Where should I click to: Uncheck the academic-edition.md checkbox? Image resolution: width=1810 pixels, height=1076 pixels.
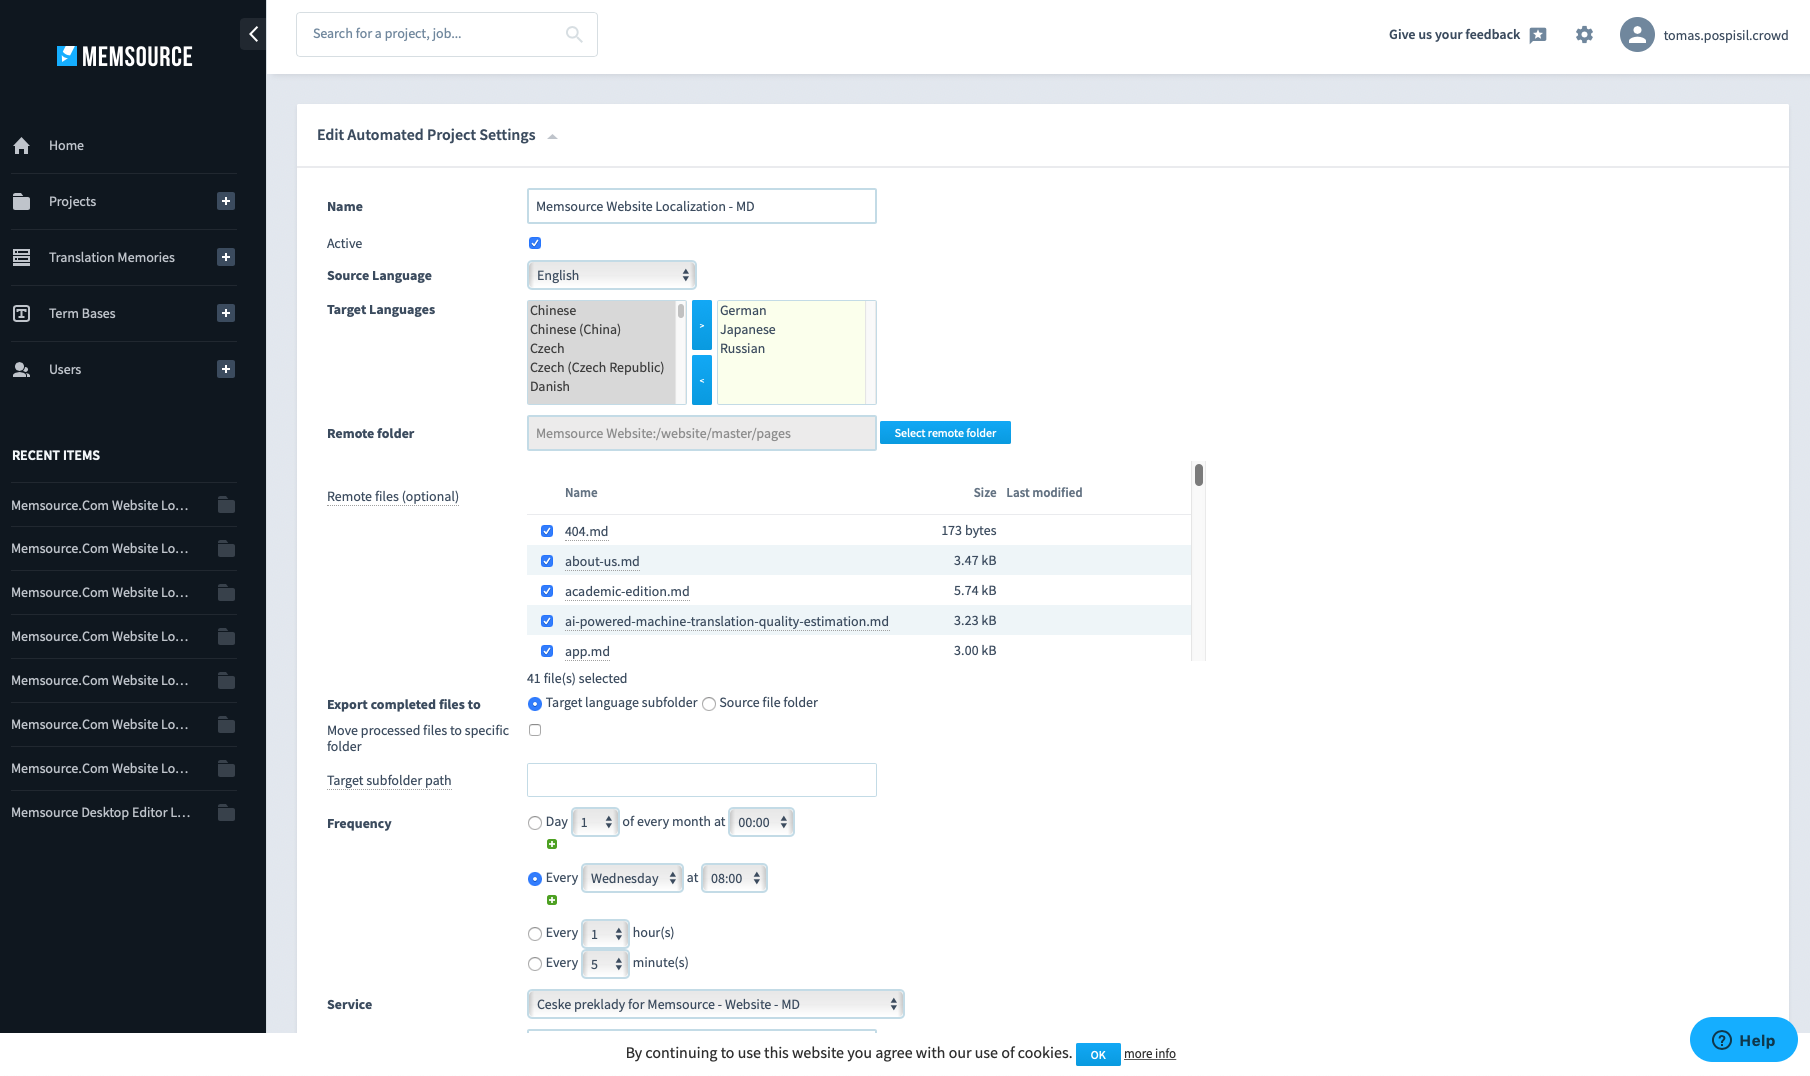(x=547, y=591)
